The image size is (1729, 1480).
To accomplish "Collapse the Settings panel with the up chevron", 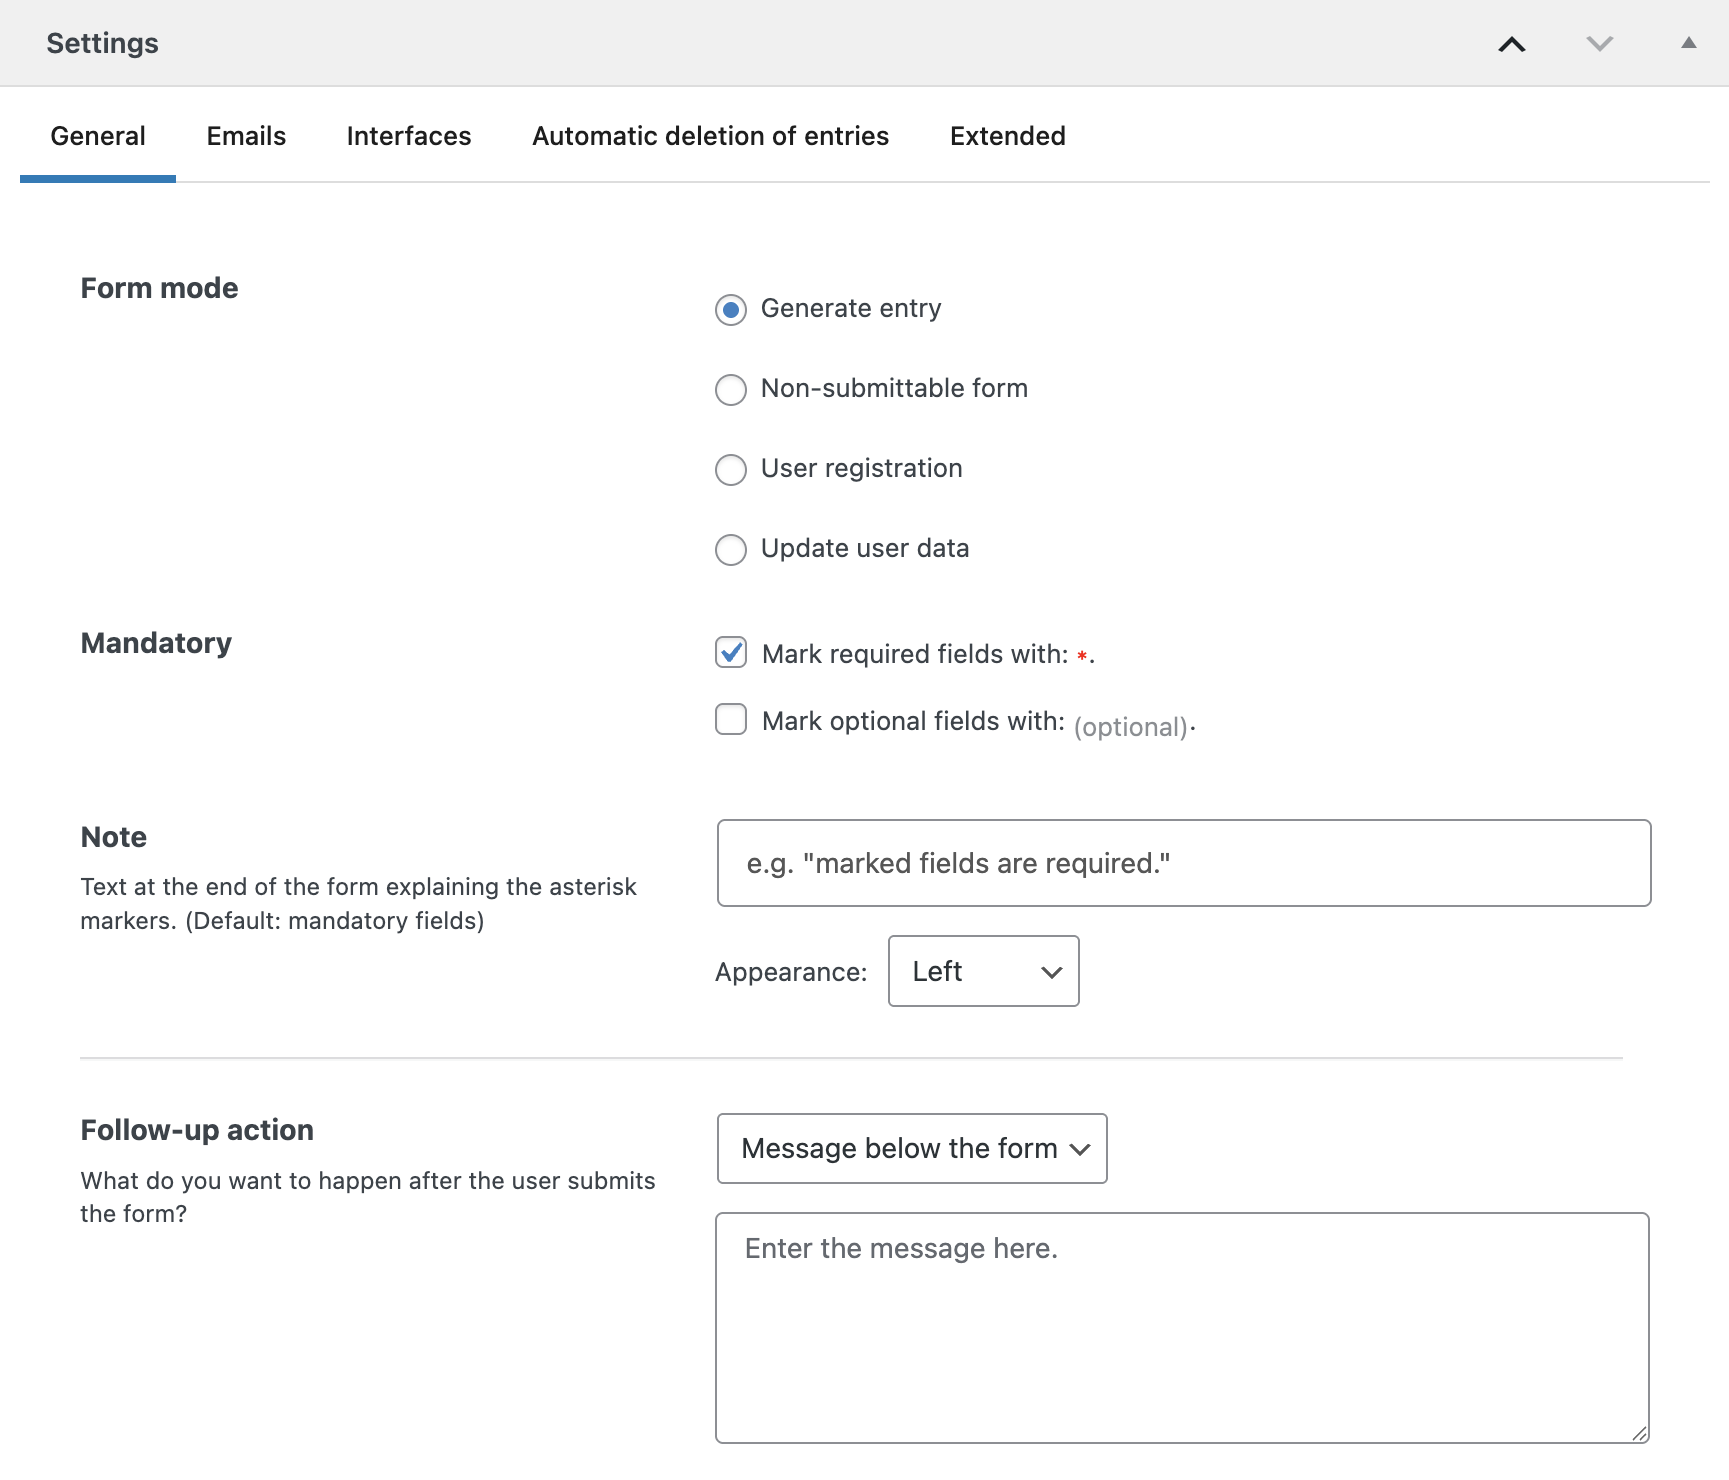I will tap(1512, 44).
